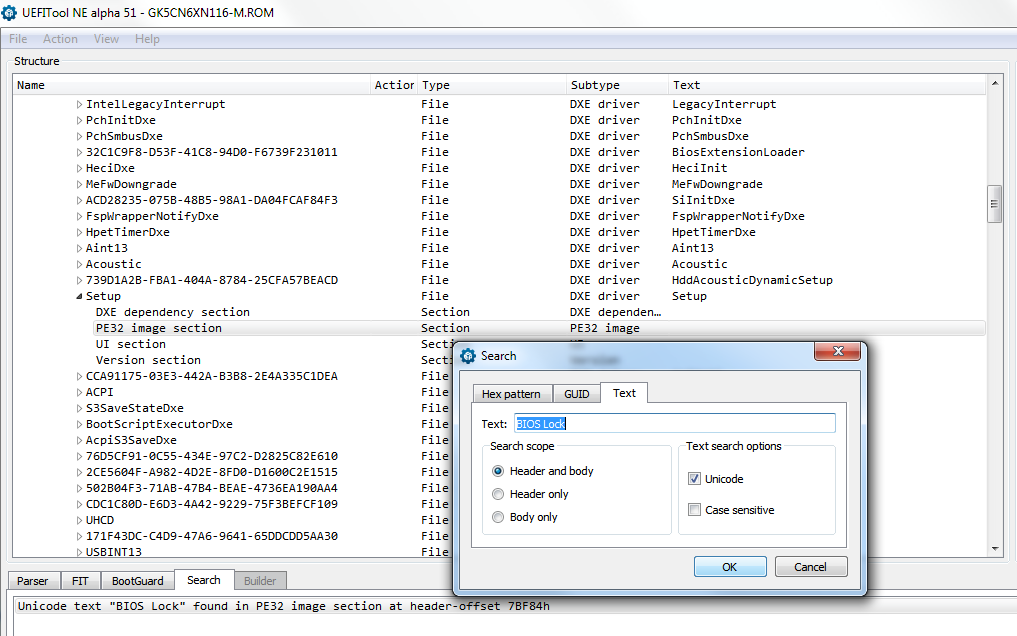The height and width of the screenshot is (636, 1017).
Task: Click the scroll down arrow of Structure tree
Action: tap(994, 549)
